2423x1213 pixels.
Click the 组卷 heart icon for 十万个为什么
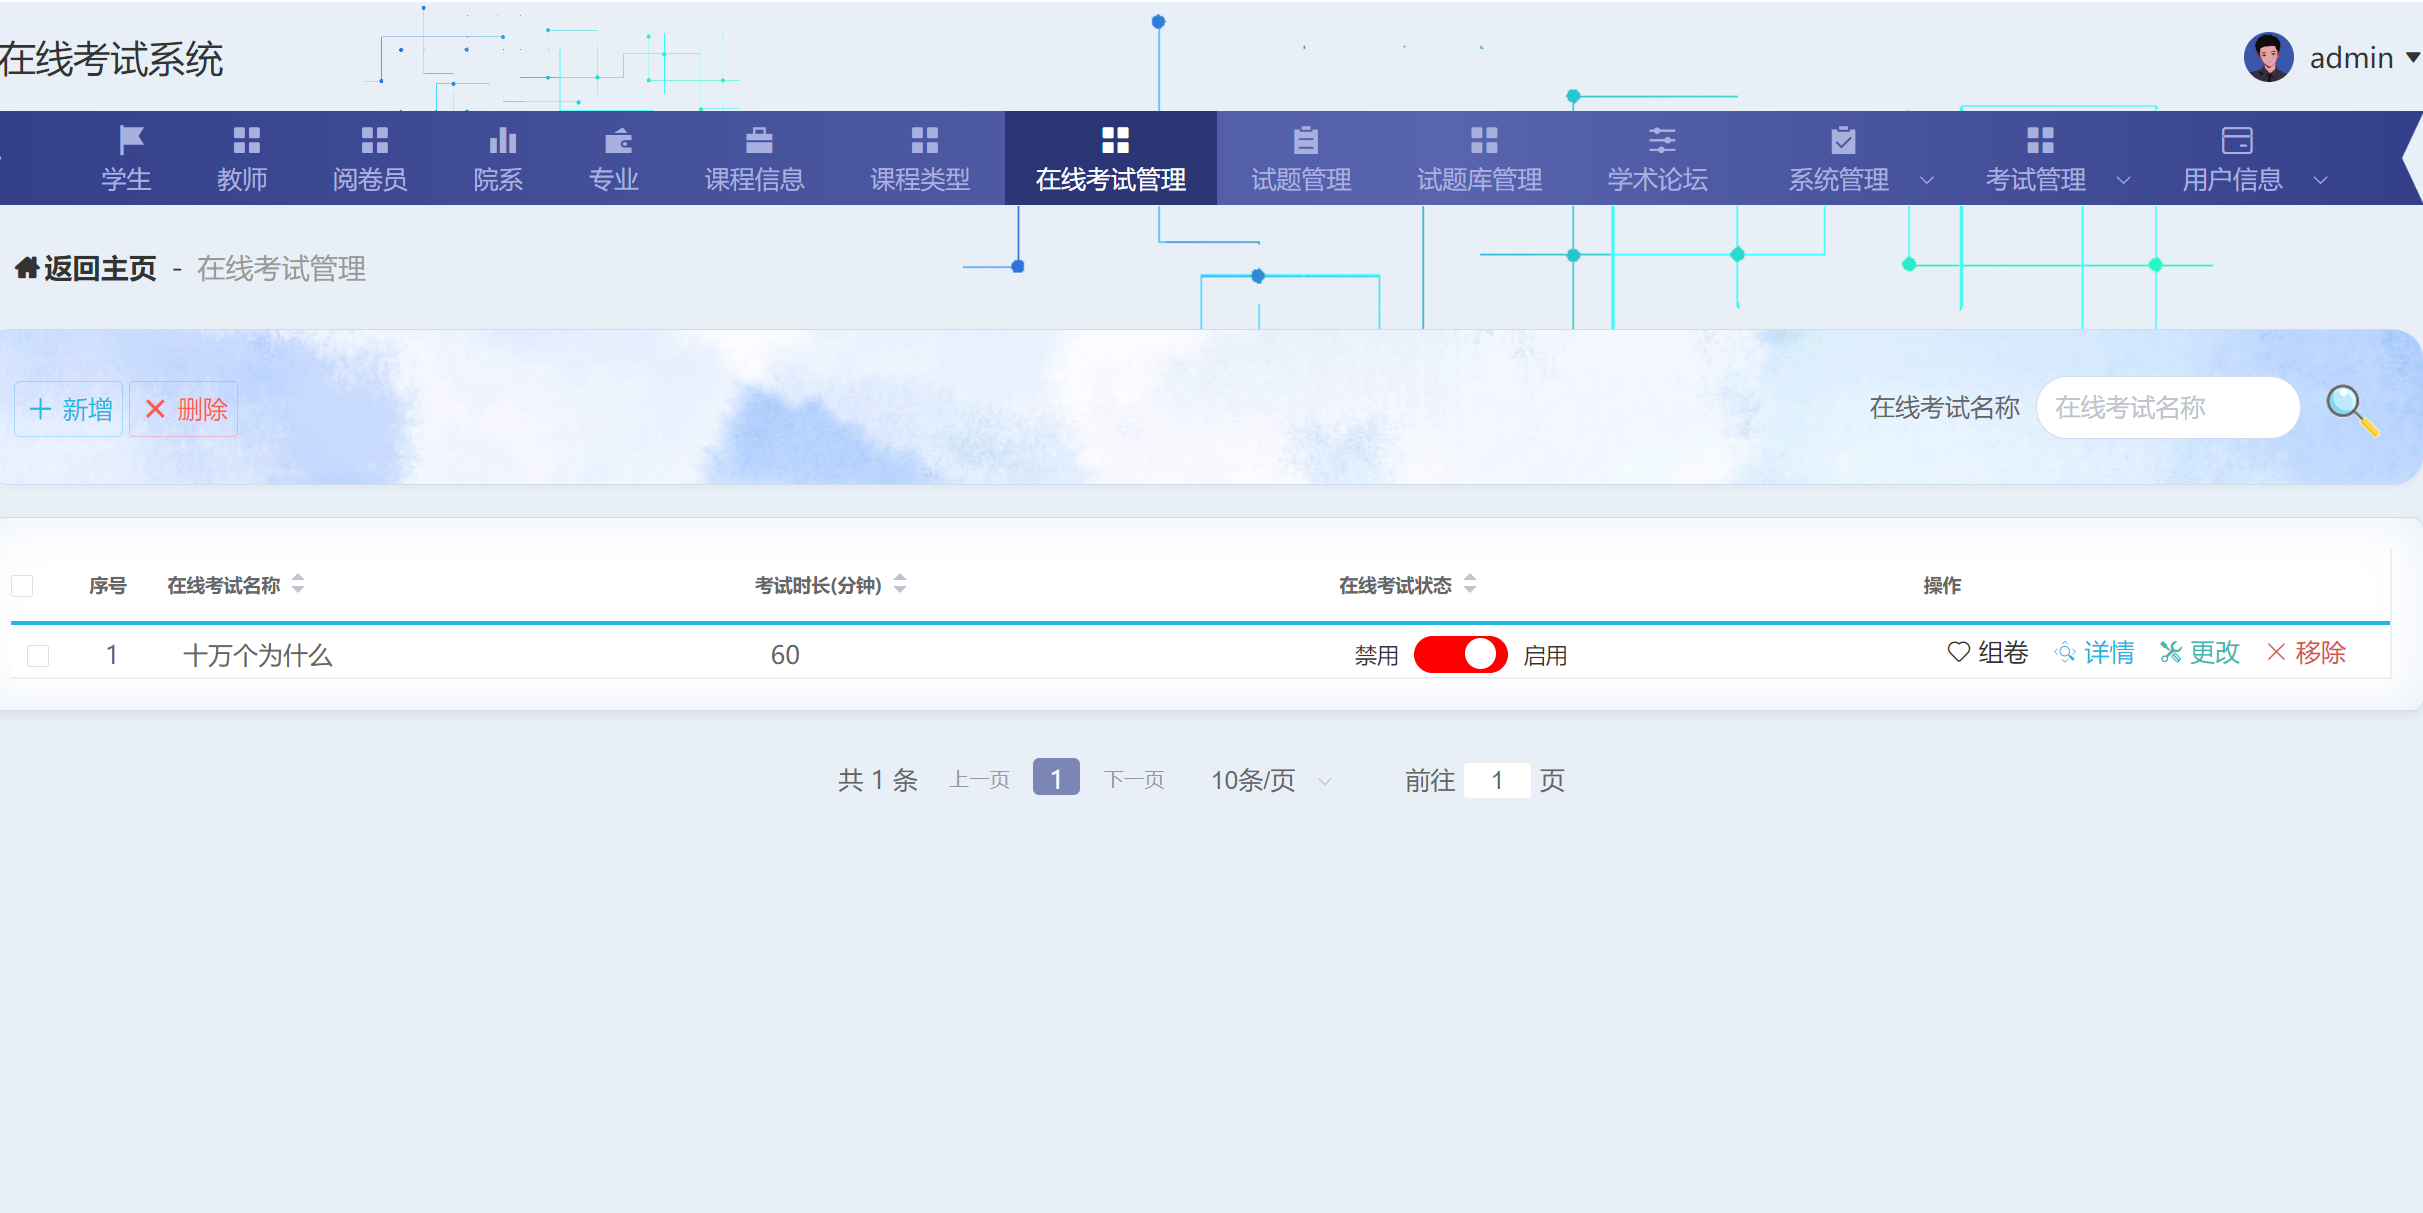click(x=1957, y=653)
